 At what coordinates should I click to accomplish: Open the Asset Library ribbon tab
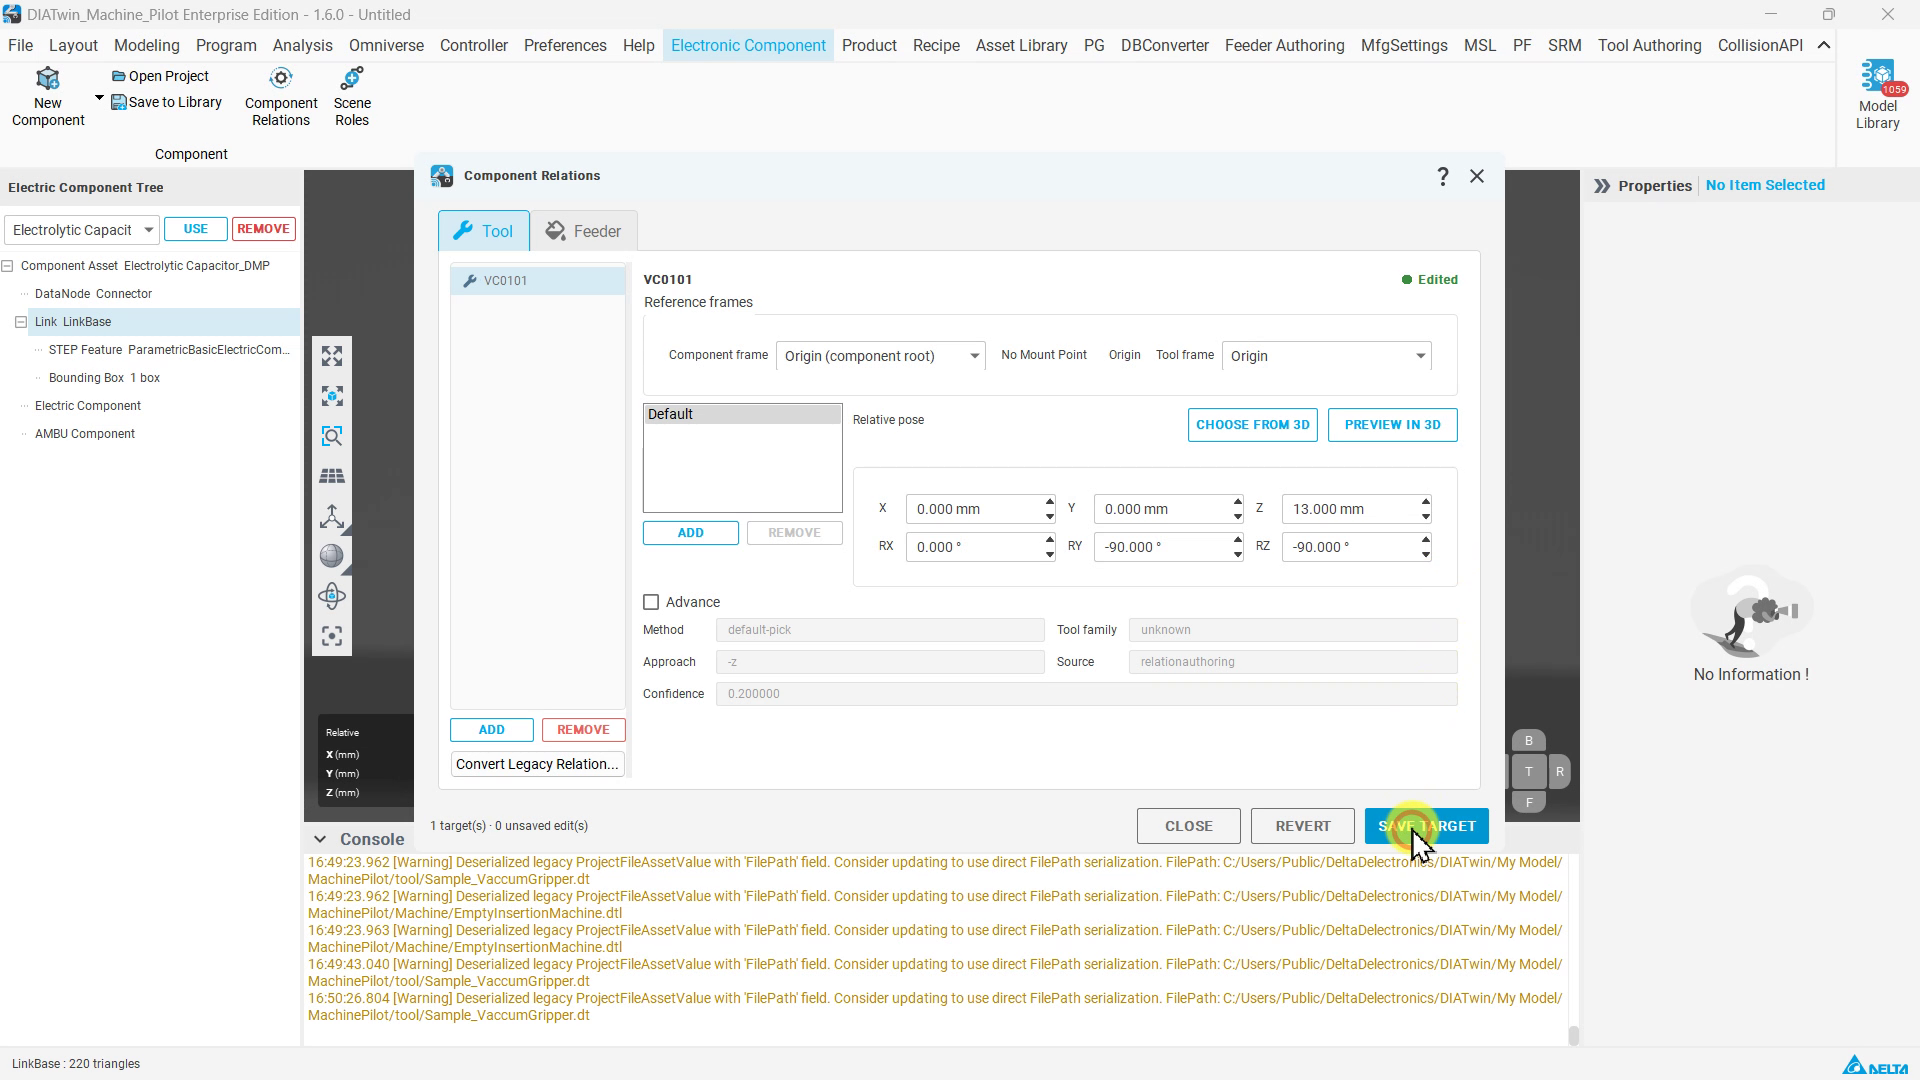[1021, 45]
